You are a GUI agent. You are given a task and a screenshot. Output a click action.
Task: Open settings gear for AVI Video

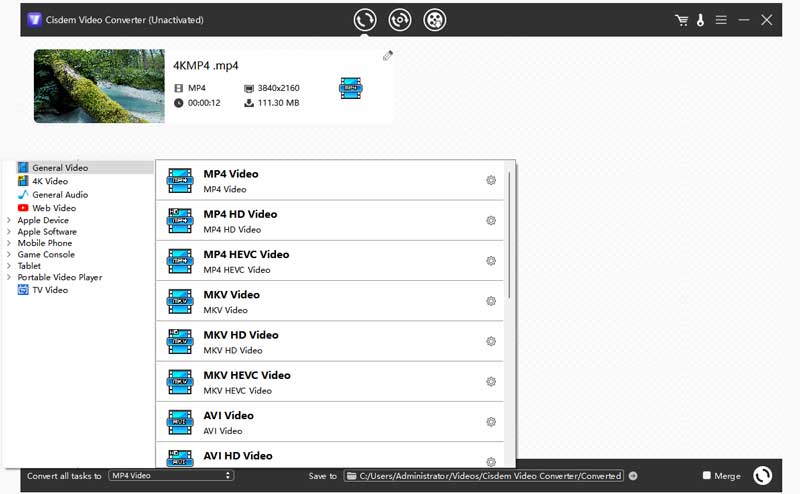point(491,422)
